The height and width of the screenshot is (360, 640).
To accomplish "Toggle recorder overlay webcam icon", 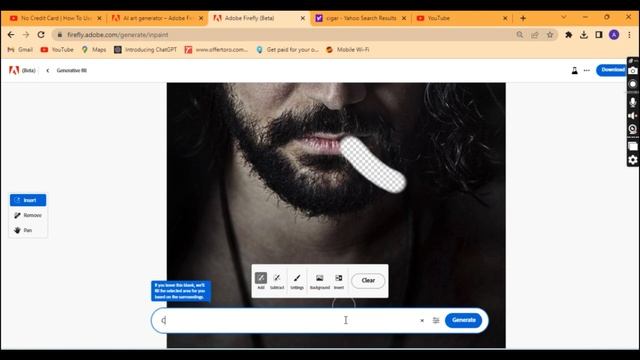I will (x=633, y=129).
